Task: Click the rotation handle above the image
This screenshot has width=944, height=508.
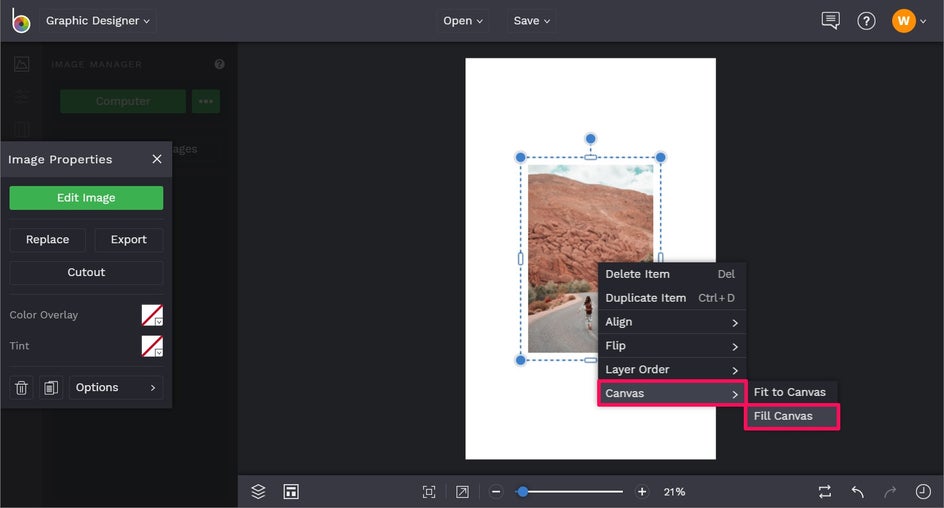Action: pyautogui.click(x=591, y=139)
